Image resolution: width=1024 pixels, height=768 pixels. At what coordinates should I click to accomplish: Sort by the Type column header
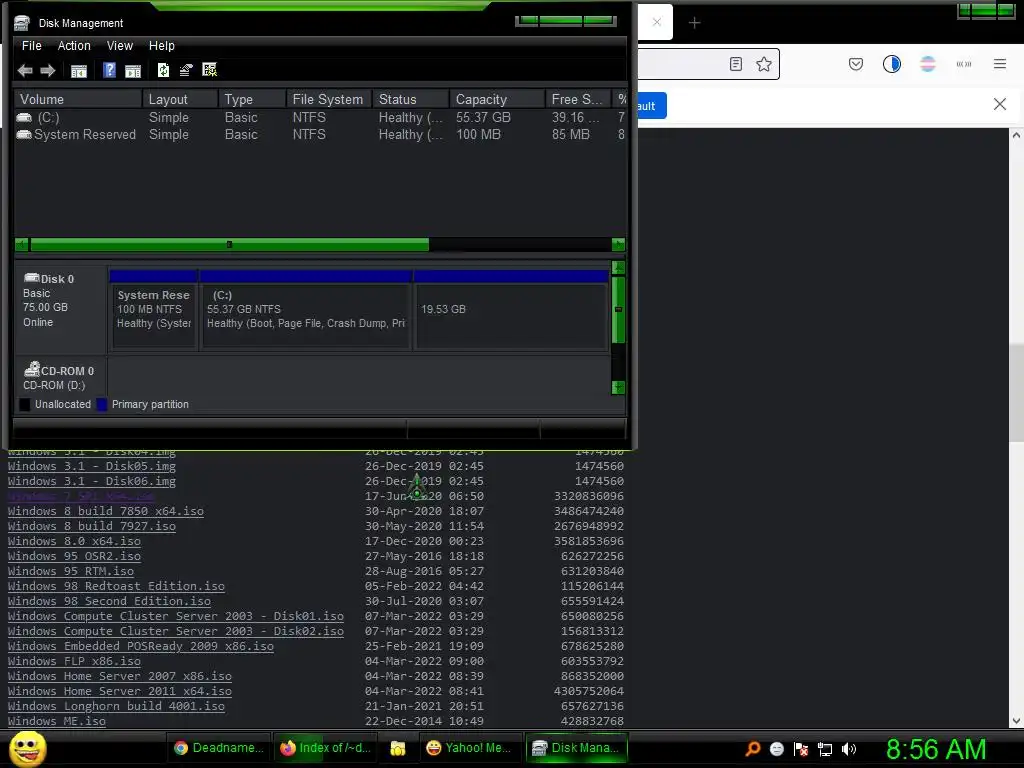tap(252, 99)
